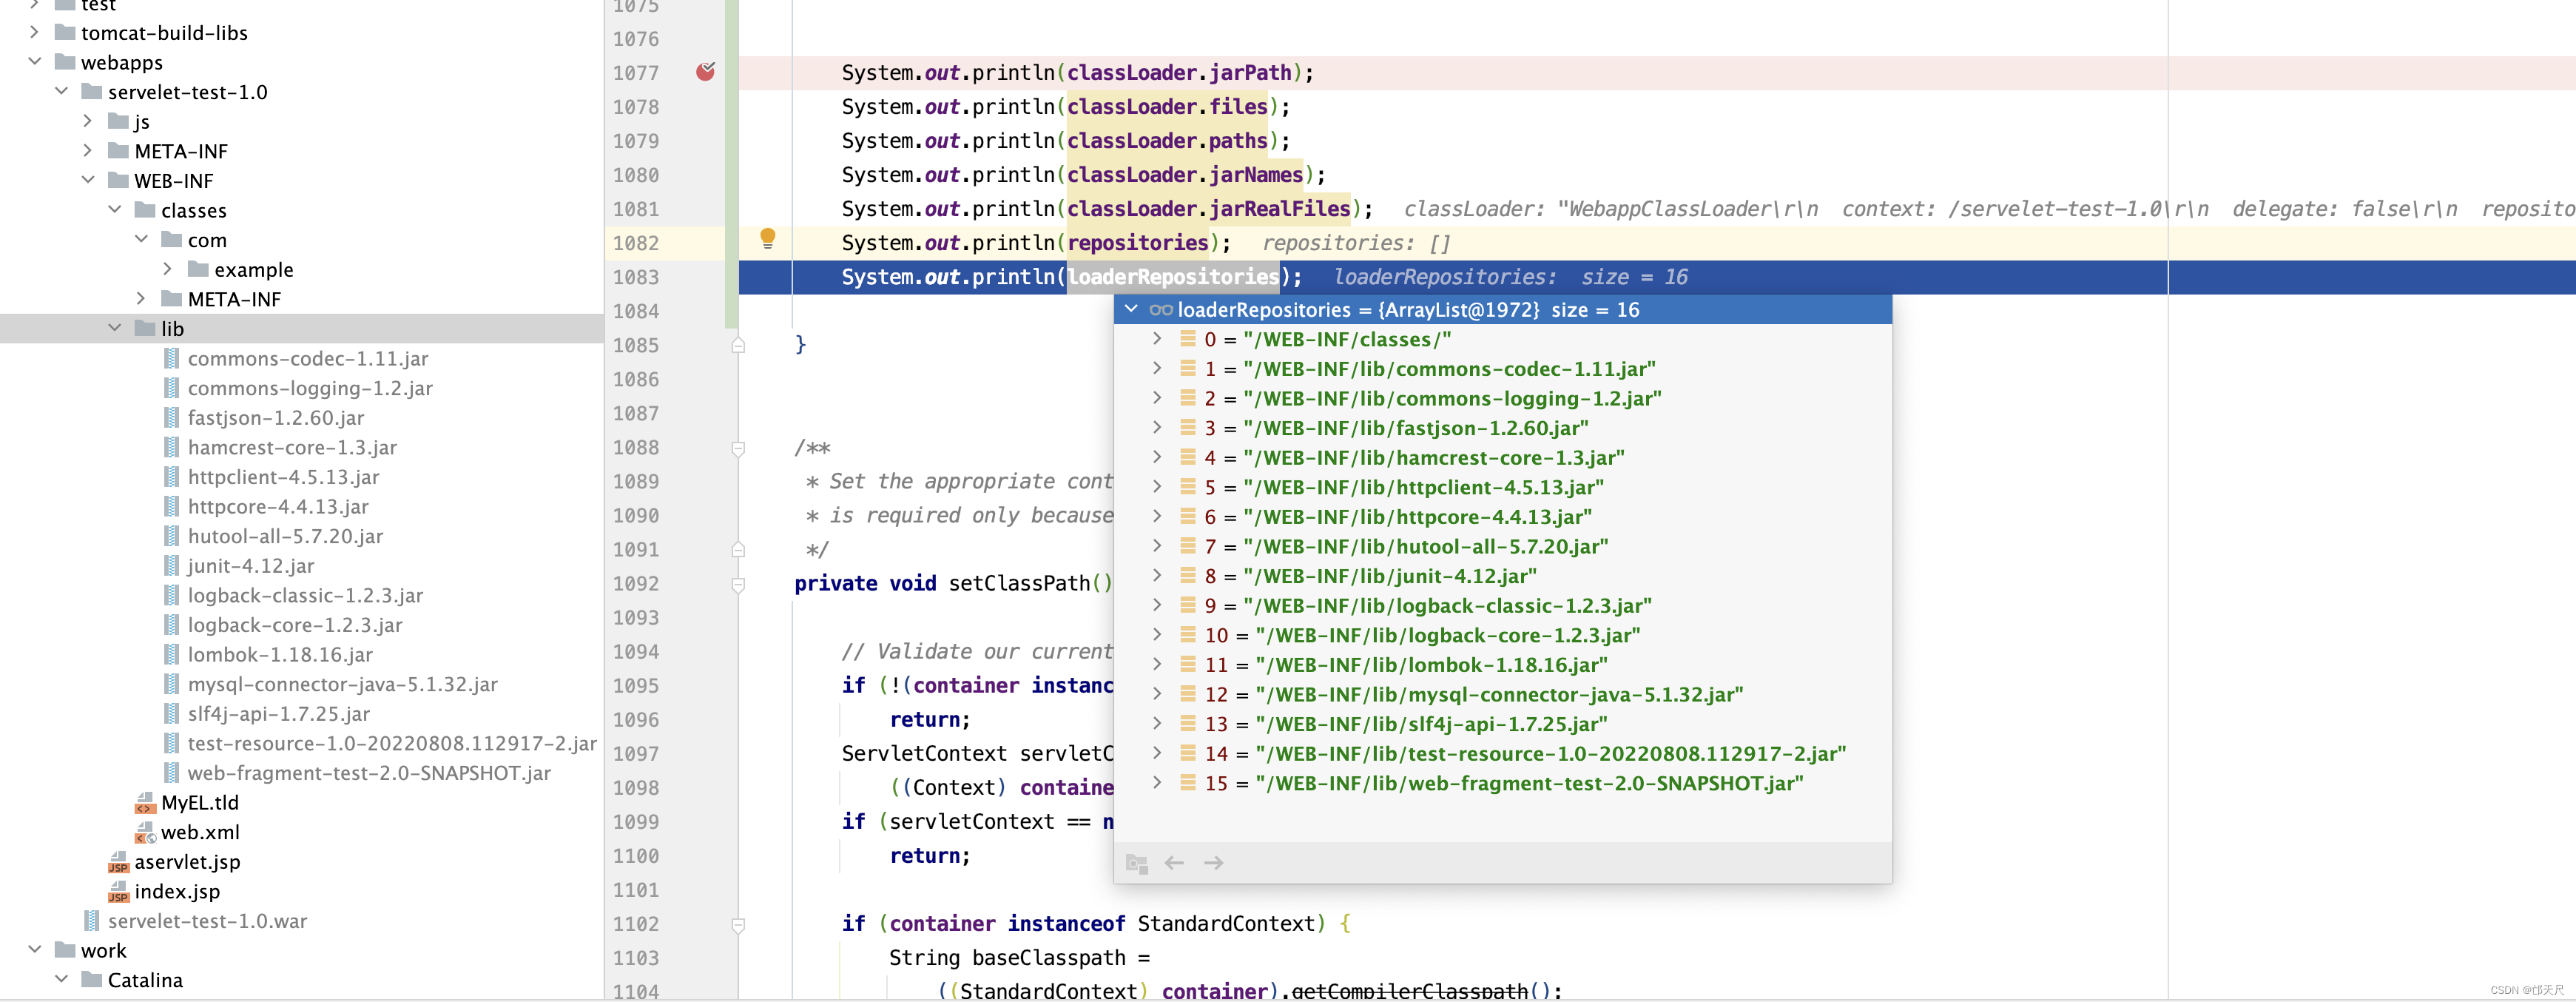2576x1002 pixels.
Task: Expand element 0 "/WEB-INF/classes/" entry
Action: [1157, 339]
